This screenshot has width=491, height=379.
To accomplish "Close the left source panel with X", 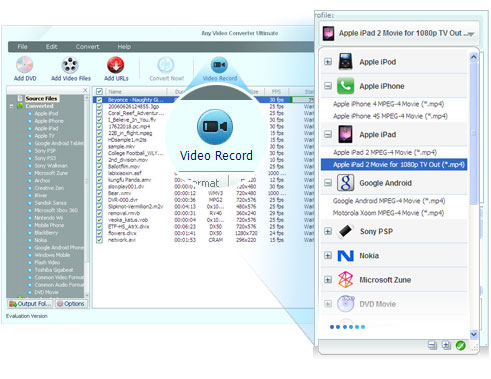I will tap(85, 90).
